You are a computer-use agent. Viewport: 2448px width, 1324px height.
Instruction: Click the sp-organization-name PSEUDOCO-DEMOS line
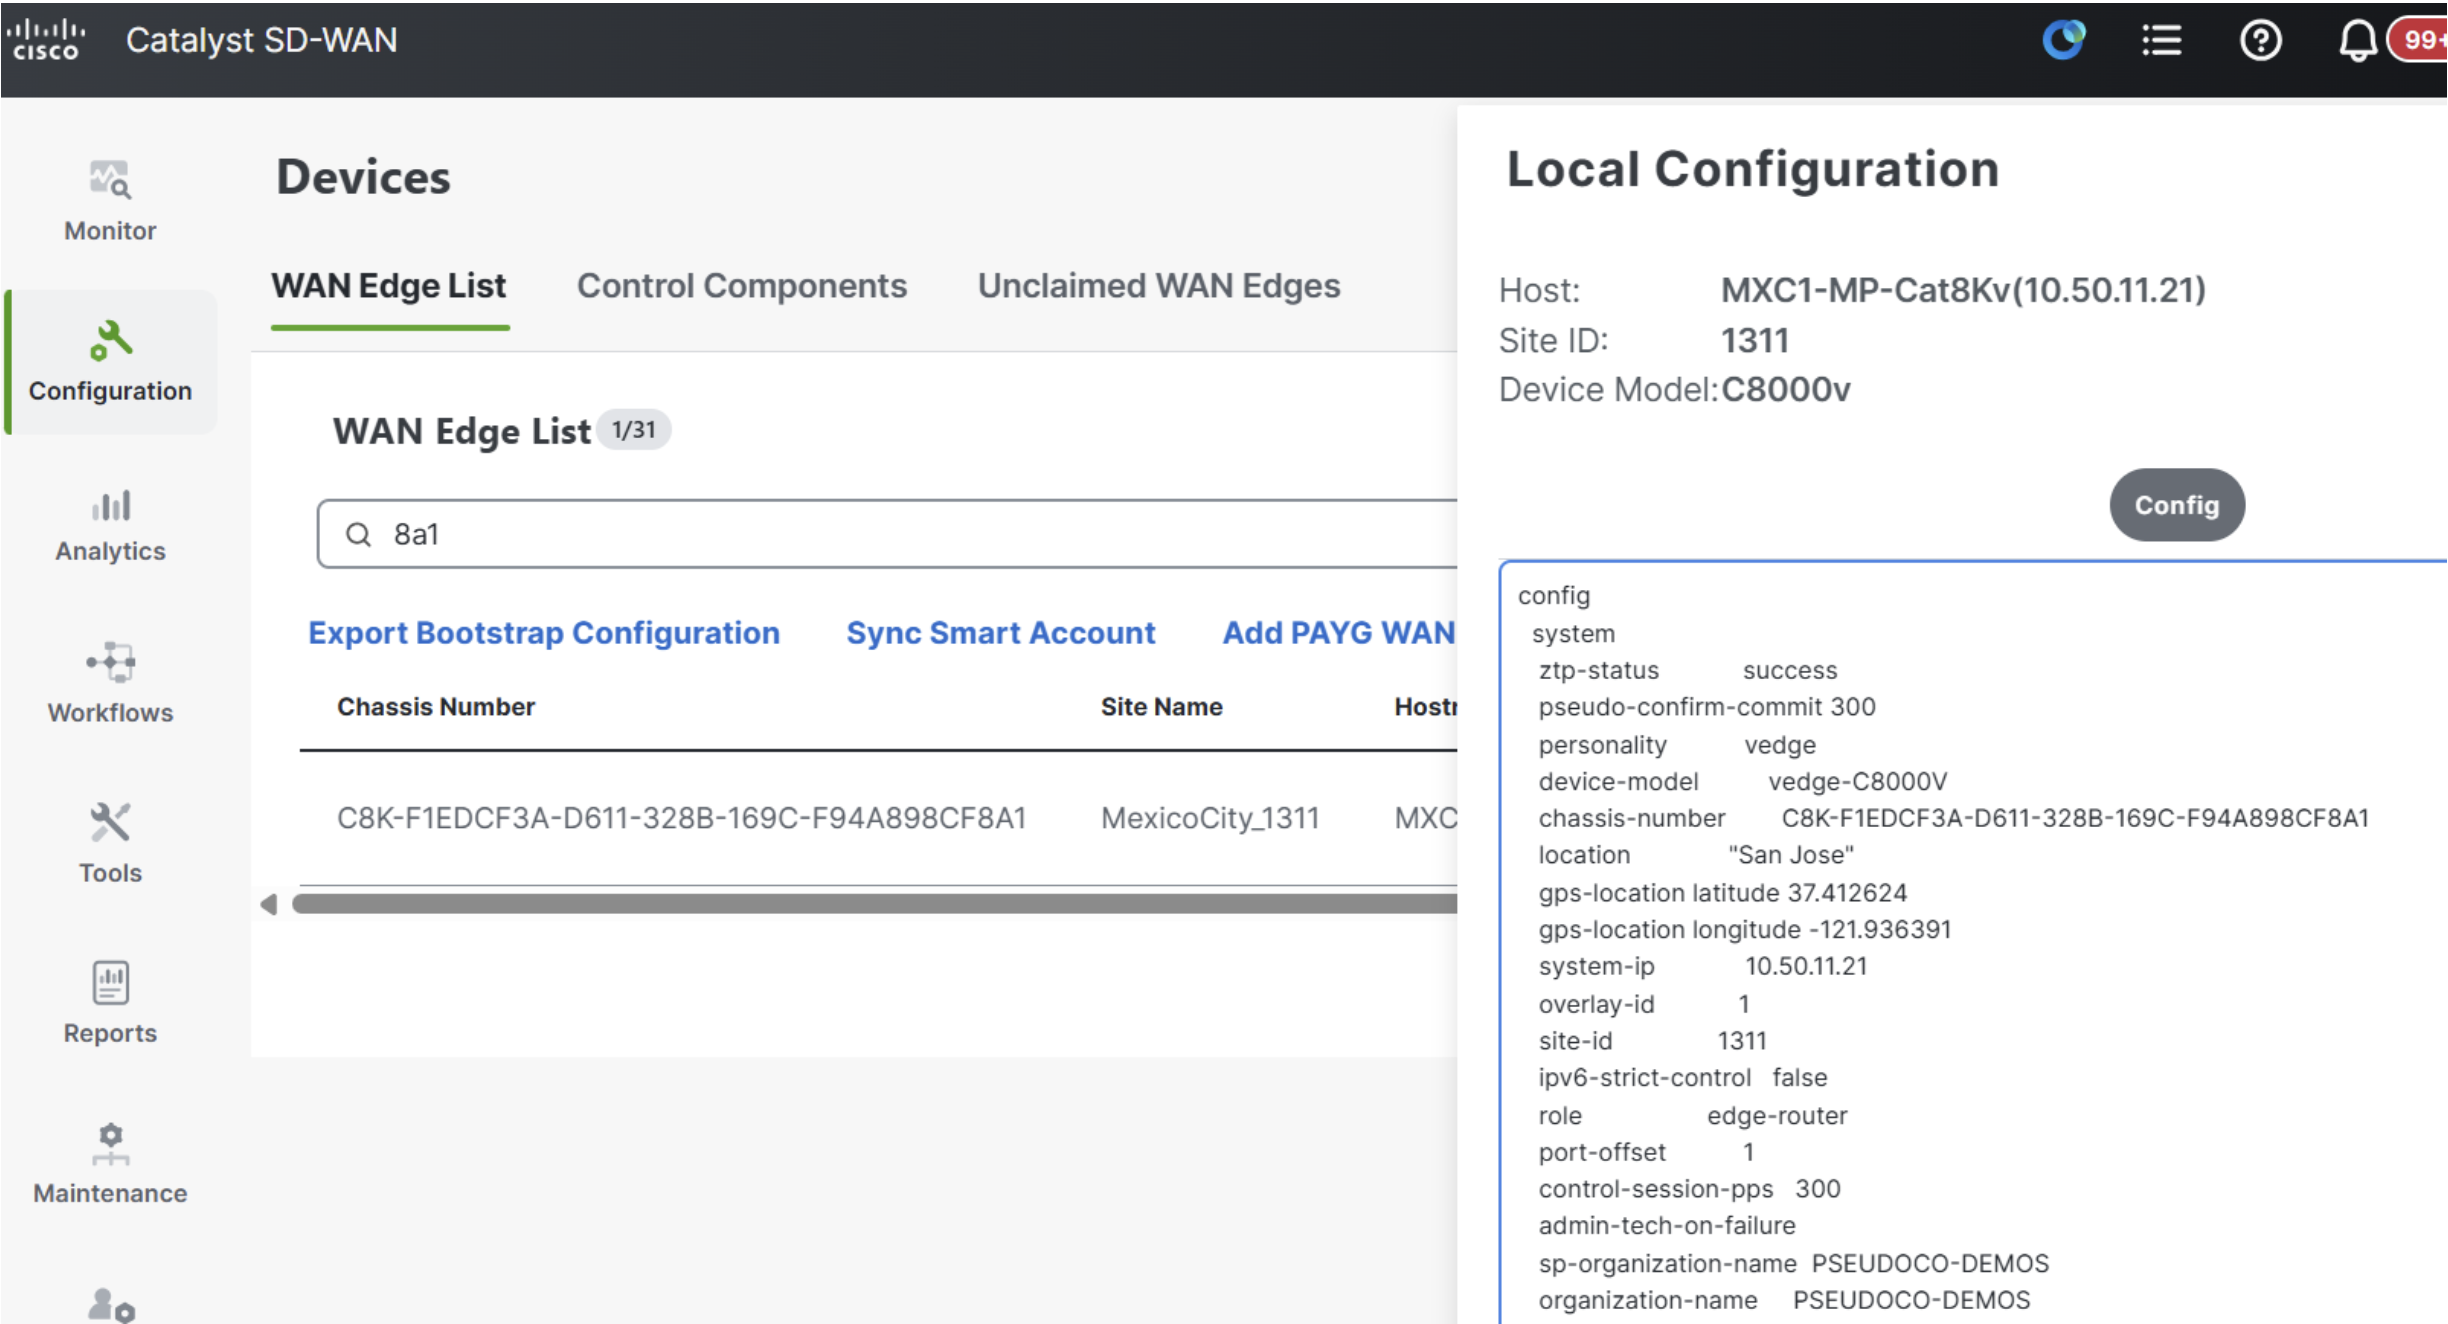click(1793, 1264)
